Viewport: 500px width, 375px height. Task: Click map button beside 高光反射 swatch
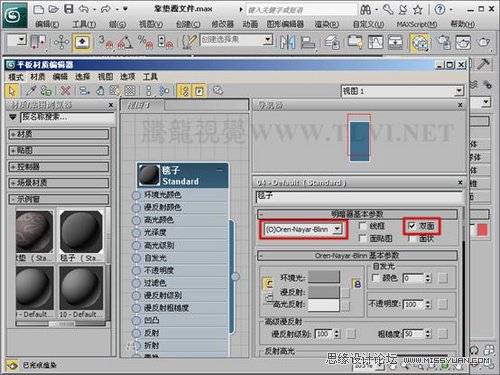346,305
